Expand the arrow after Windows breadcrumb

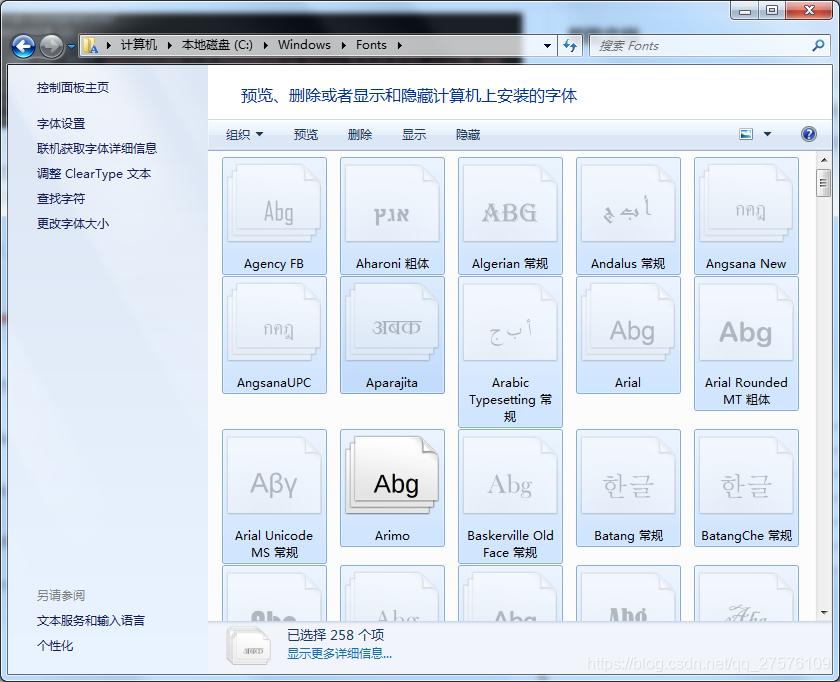click(x=343, y=46)
